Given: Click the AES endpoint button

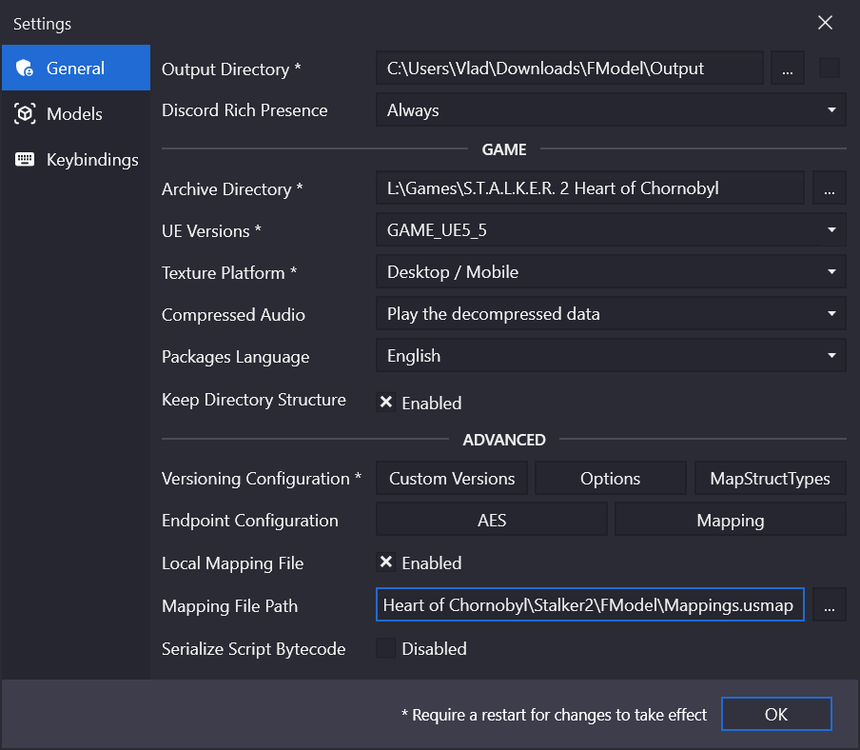Looking at the screenshot, I should tap(491, 521).
